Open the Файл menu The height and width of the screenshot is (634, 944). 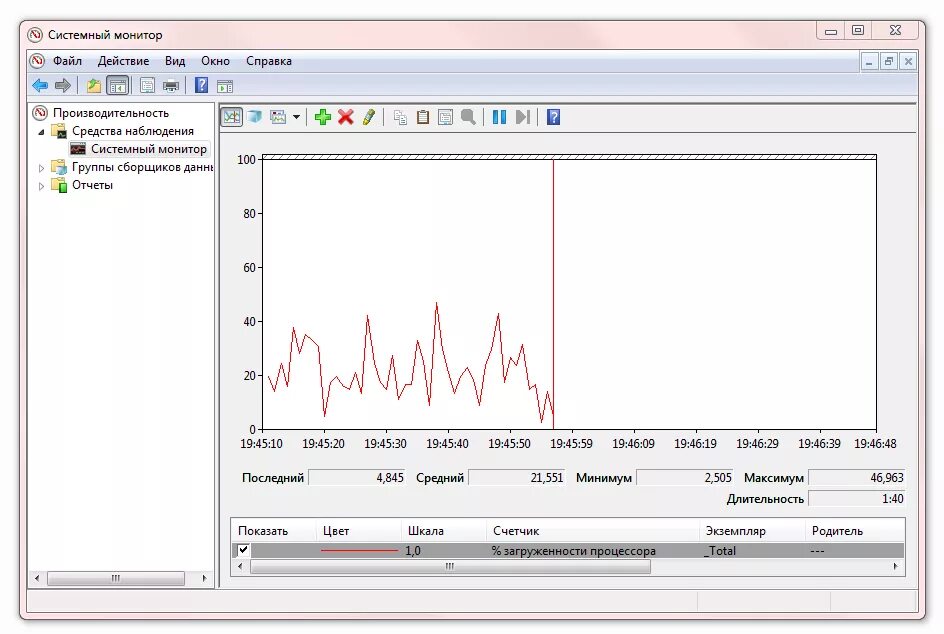point(67,61)
